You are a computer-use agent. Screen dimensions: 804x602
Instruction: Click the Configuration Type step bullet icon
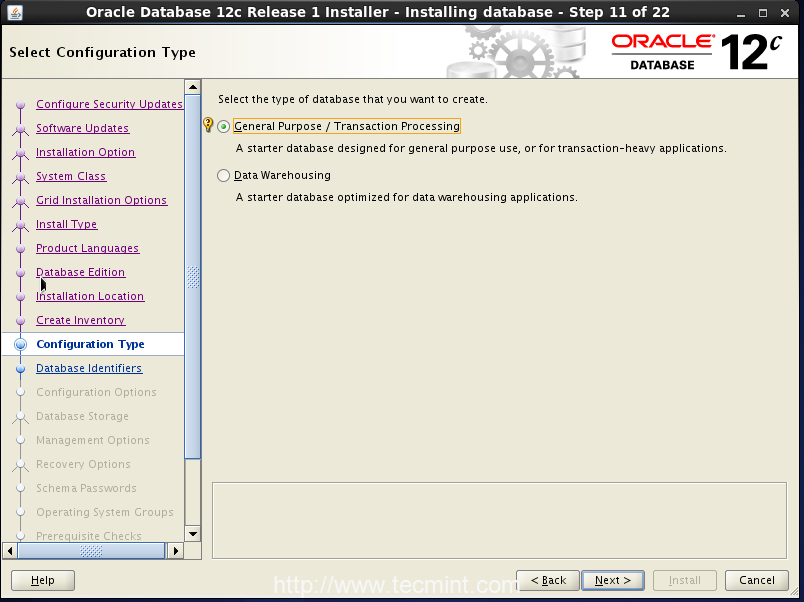pos(21,345)
